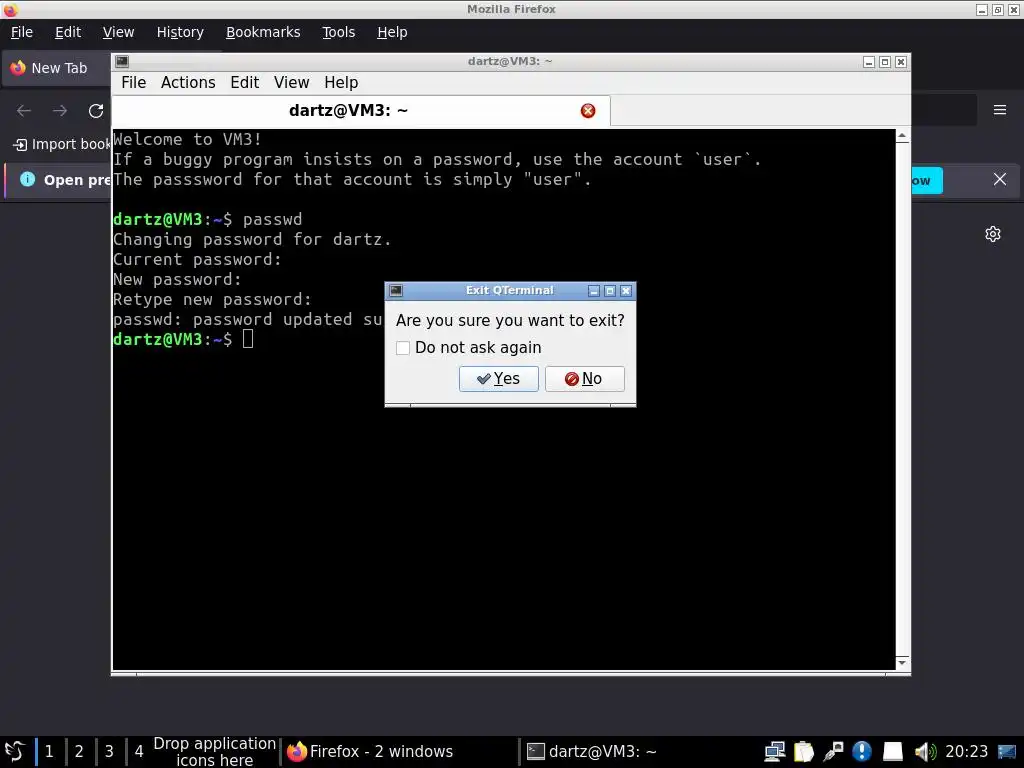Click 'Welcome to VM3!' terminal line
The image size is (1024, 768).
click(x=187, y=140)
